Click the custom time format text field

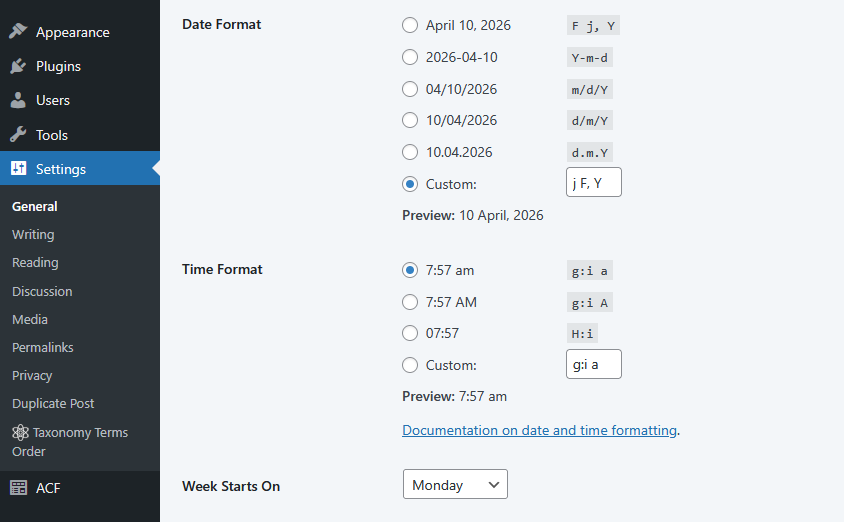click(593, 365)
